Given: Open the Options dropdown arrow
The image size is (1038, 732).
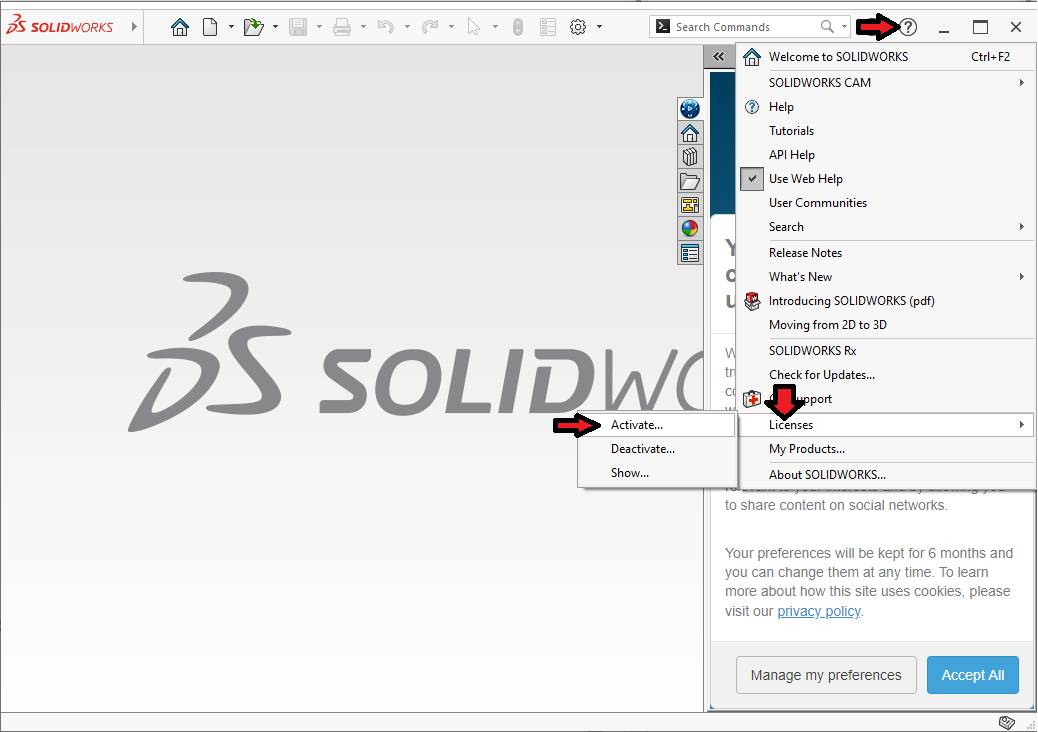Looking at the screenshot, I should (x=600, y=27).
